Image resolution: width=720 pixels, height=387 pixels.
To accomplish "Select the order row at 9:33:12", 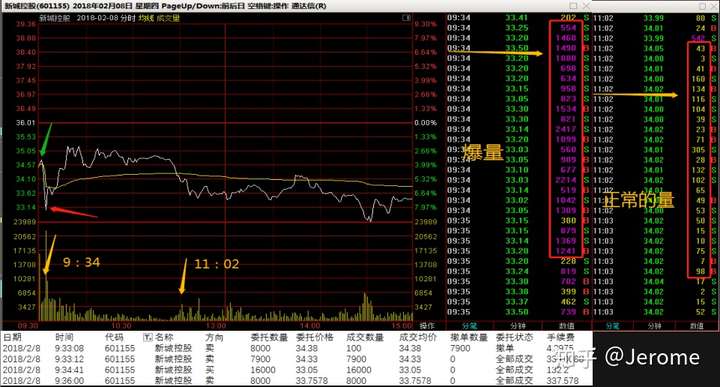I will 297,359.
